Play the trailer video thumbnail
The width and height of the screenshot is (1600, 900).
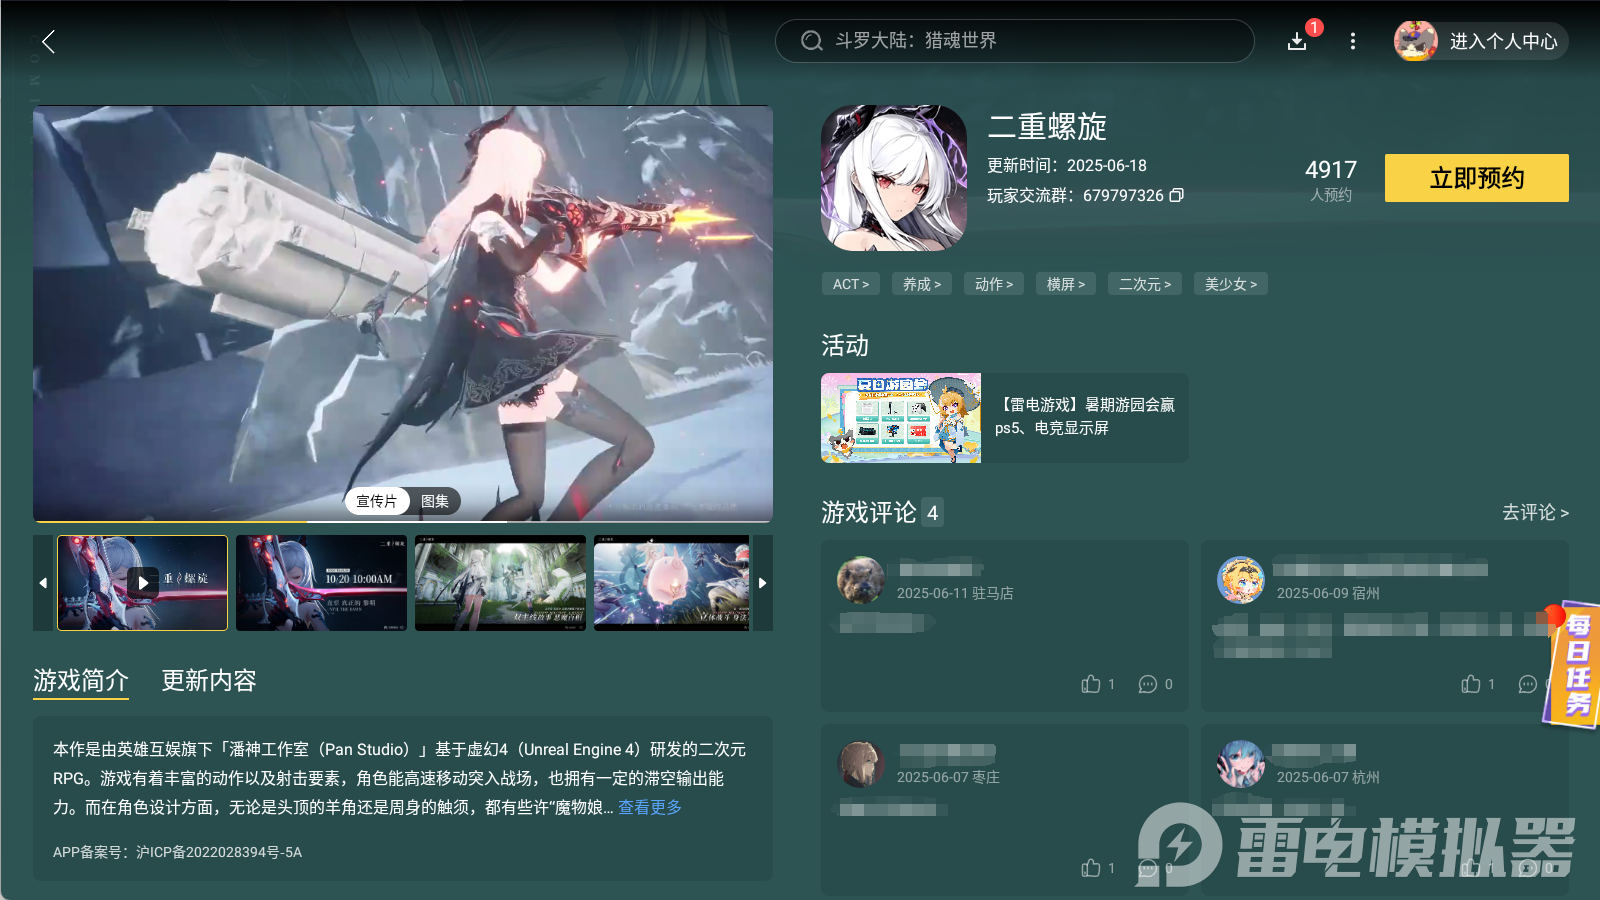[143, 583]
